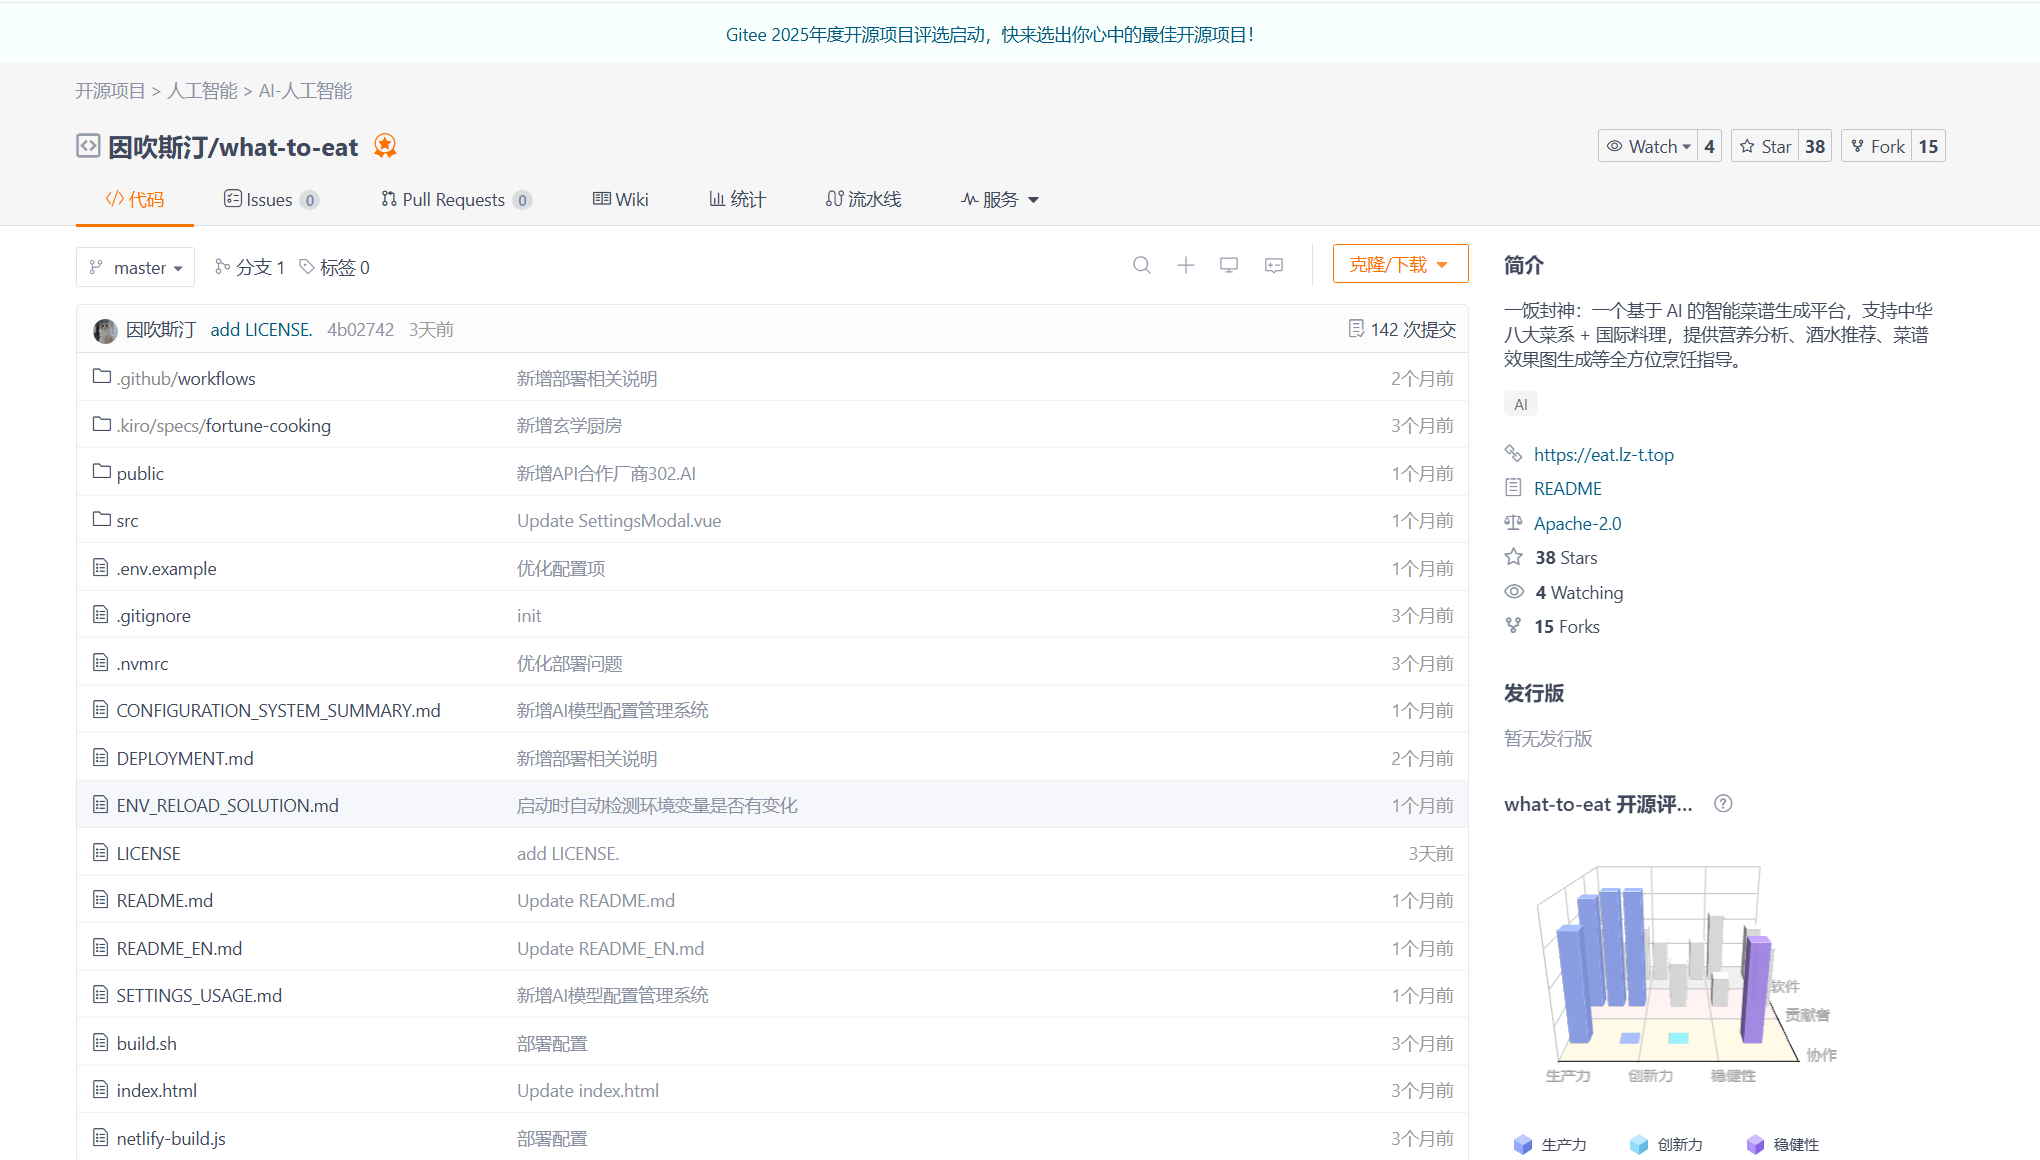
Task: Expand the 克隆/下载 dropdown
Action: tap(1399, 263)
